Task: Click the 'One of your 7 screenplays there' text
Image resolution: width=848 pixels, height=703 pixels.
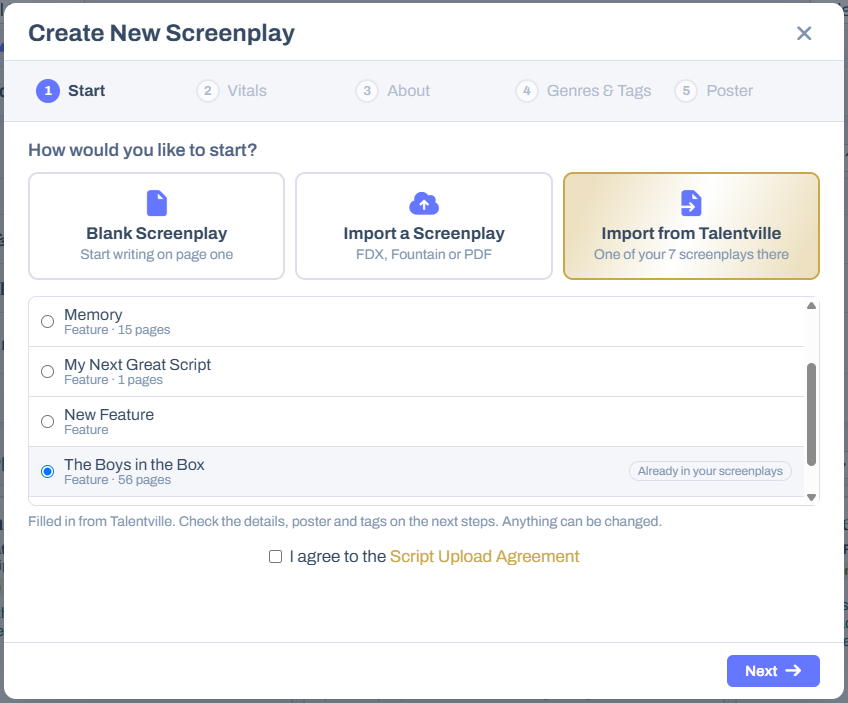Action: pos(691,254)
